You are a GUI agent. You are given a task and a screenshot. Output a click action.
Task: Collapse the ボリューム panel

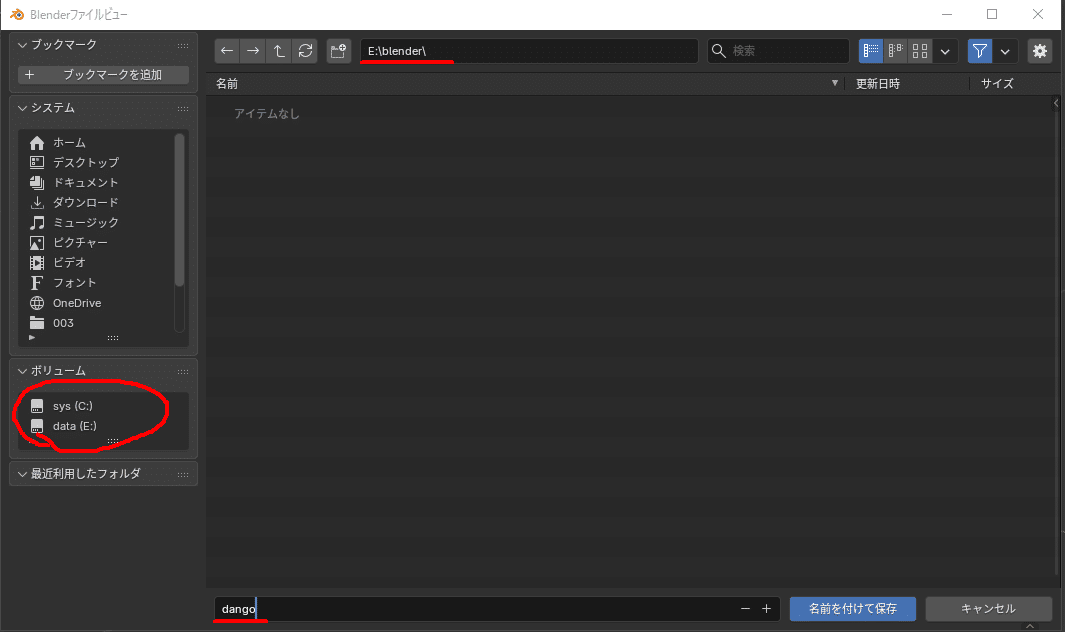coord(23,371)
